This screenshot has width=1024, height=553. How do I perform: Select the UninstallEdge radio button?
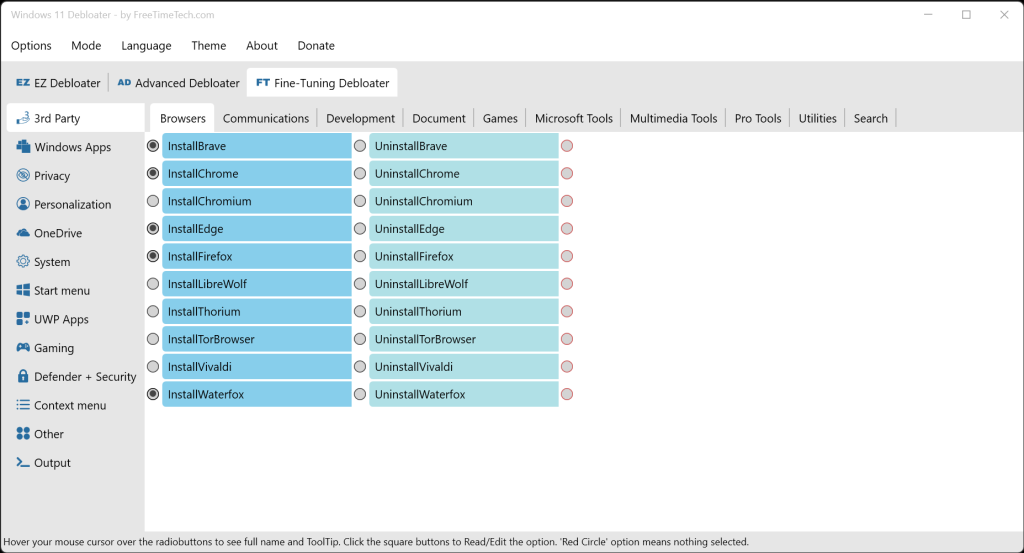pos(360,229)
